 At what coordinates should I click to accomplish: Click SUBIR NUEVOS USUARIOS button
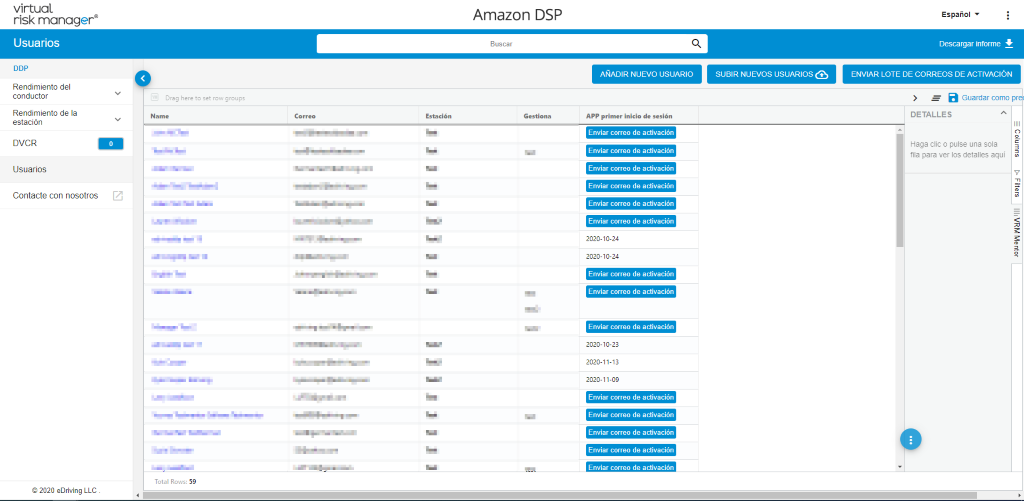coord(771,74)
